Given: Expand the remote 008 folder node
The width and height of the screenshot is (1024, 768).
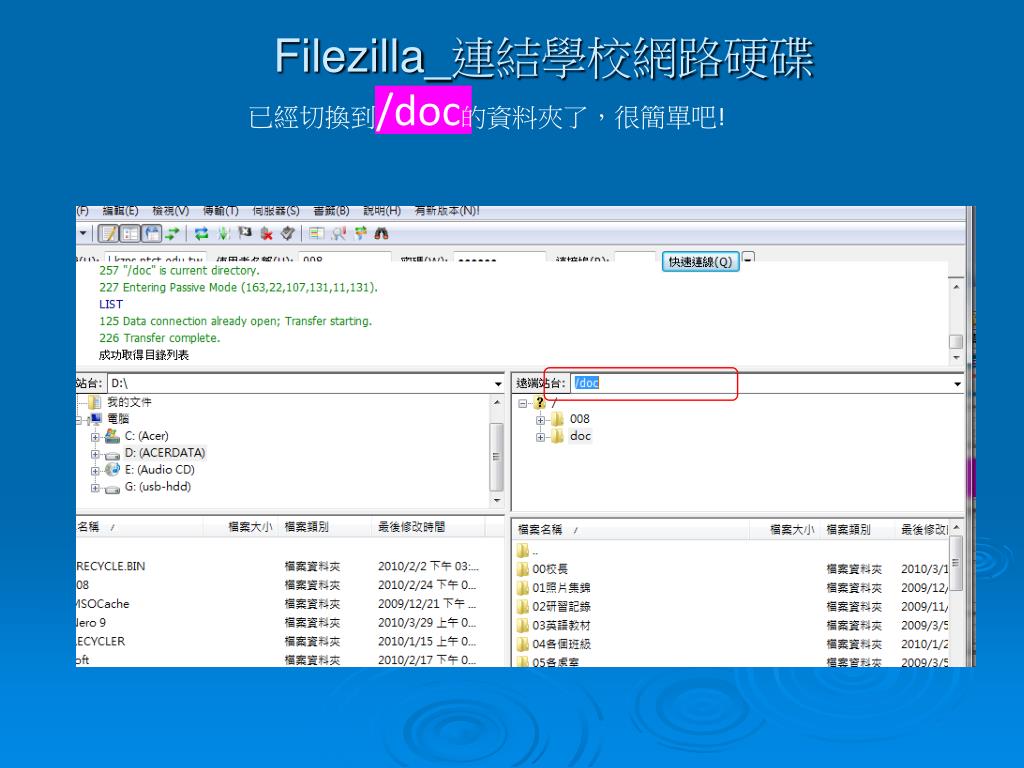Looking at the screenshot, I should [x=540, y=420].
